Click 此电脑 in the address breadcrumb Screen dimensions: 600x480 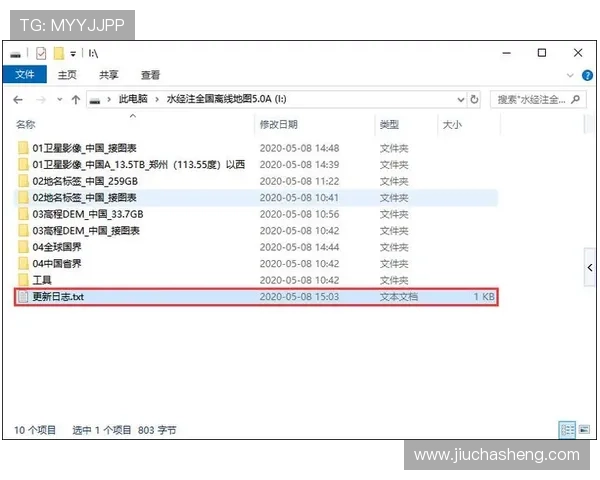click(133, 99)
